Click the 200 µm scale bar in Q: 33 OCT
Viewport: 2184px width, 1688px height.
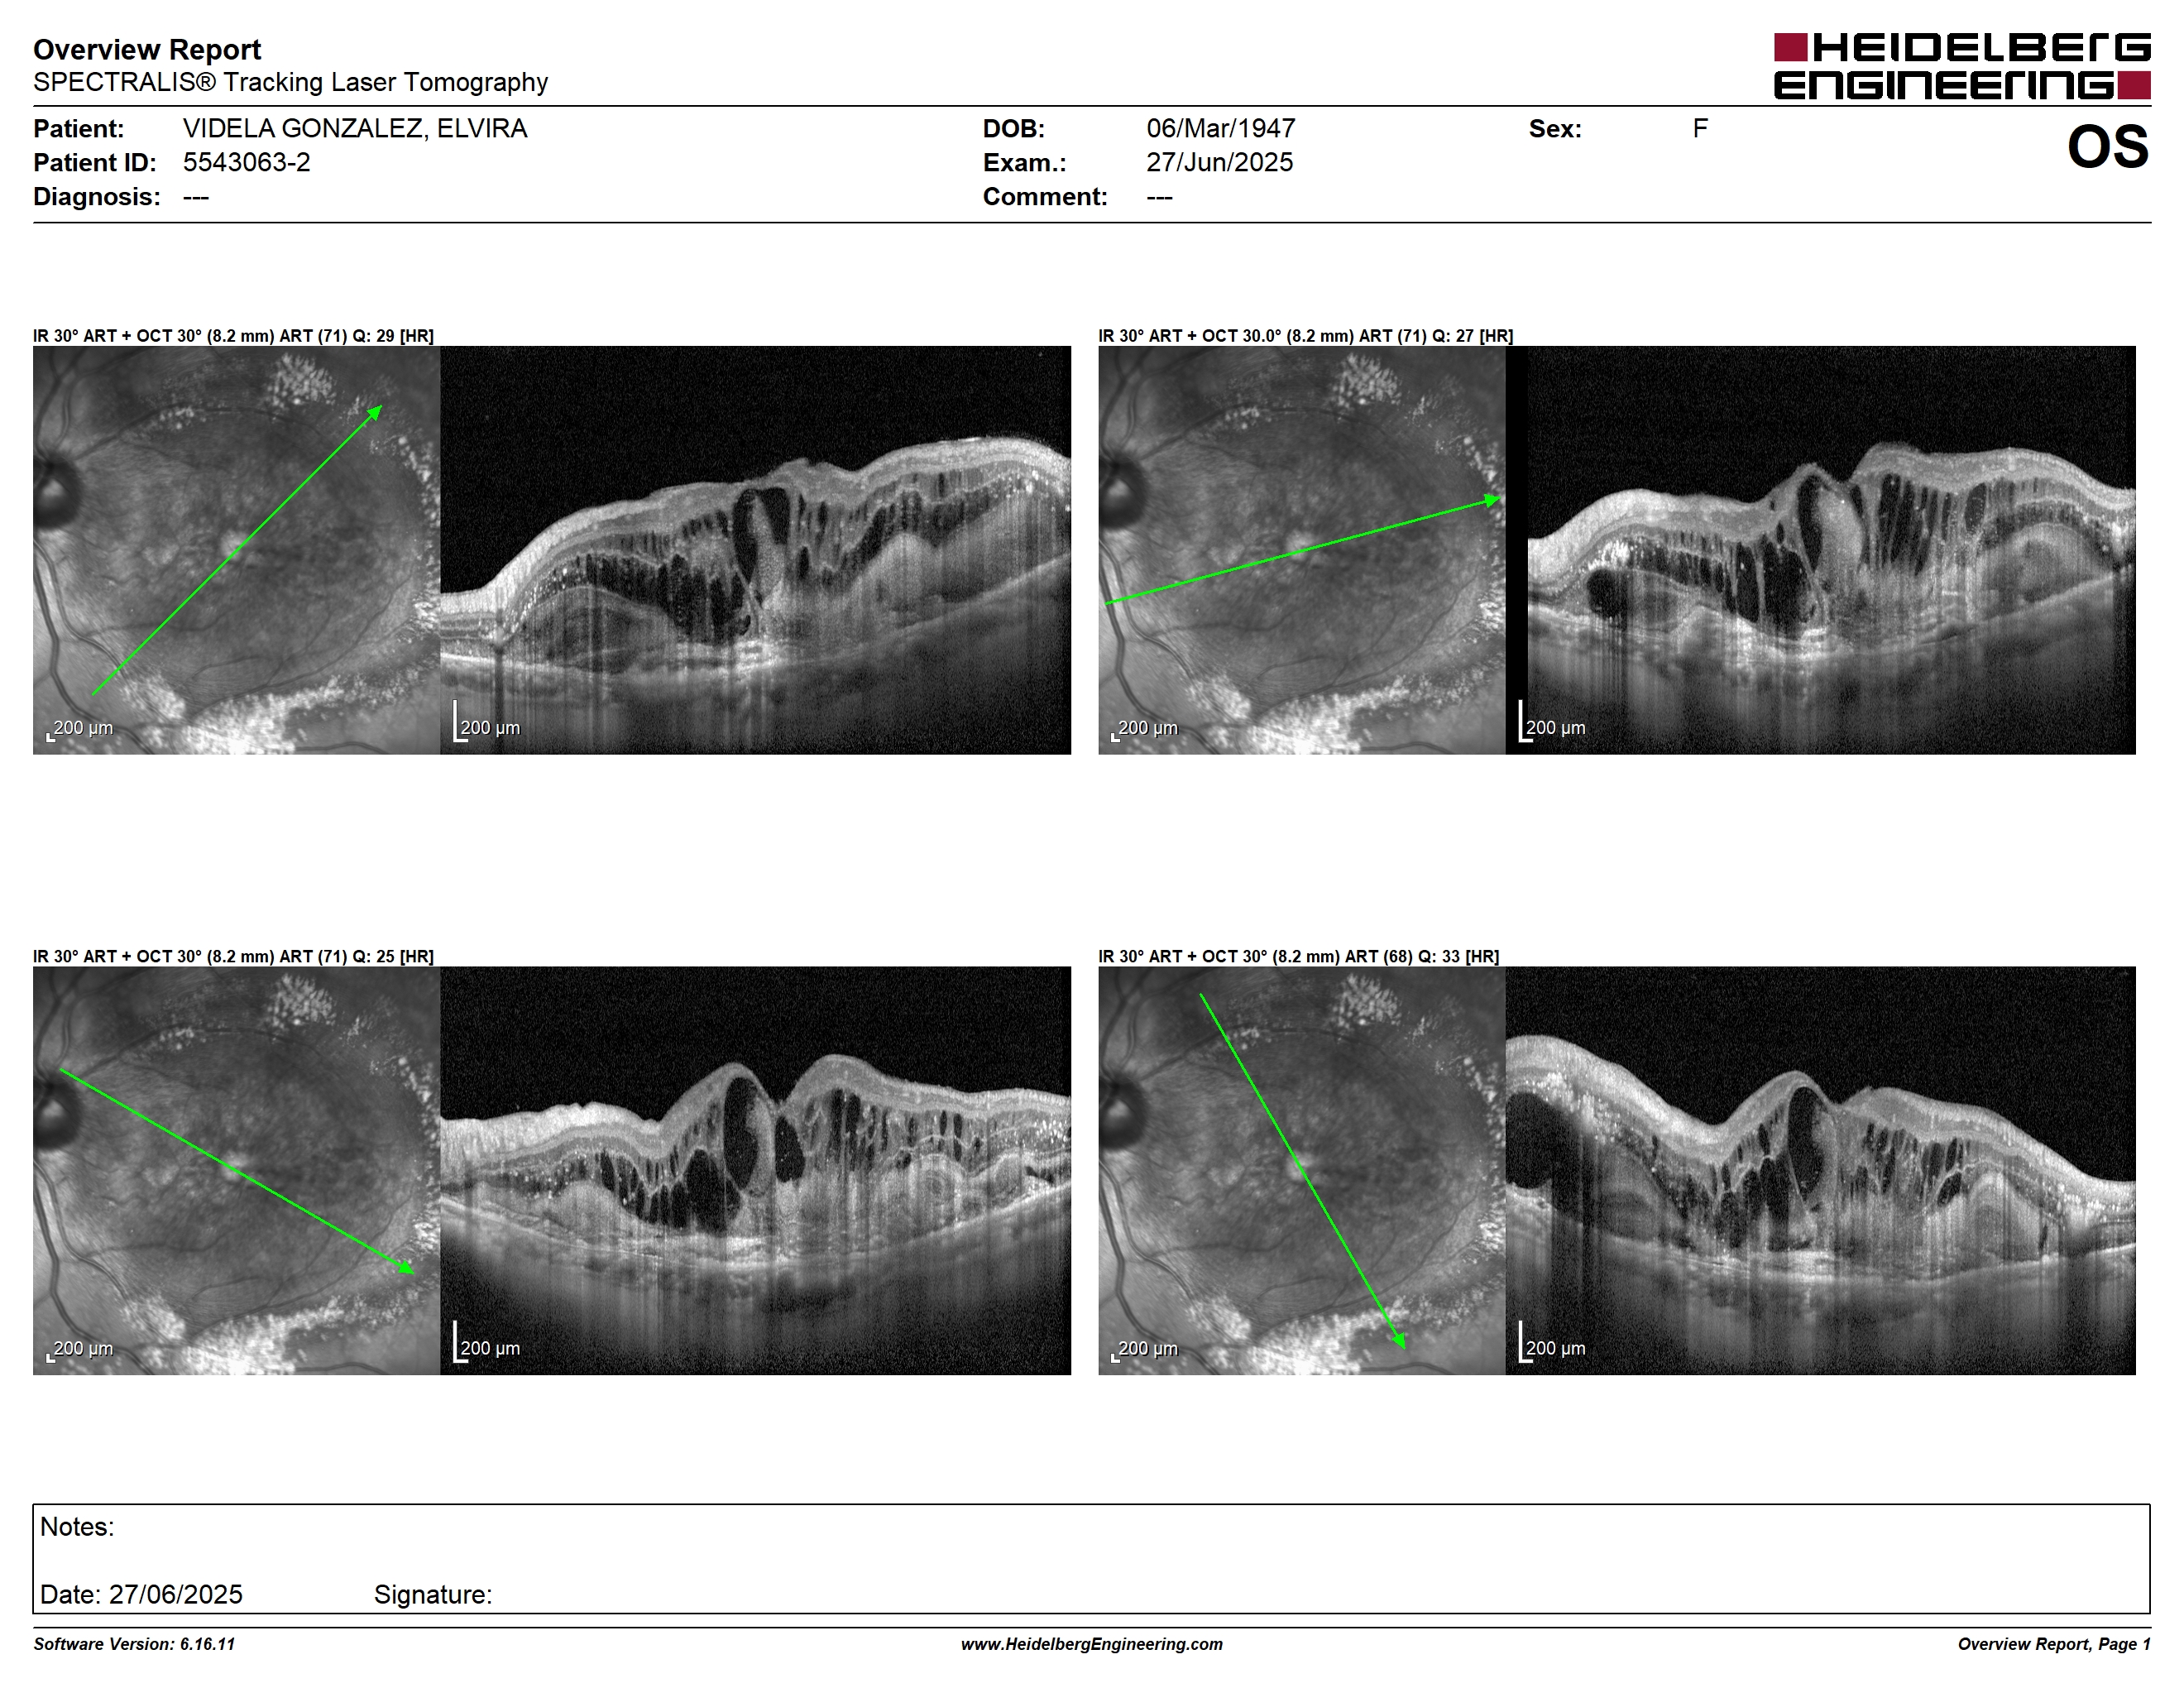(1552, 1342)
